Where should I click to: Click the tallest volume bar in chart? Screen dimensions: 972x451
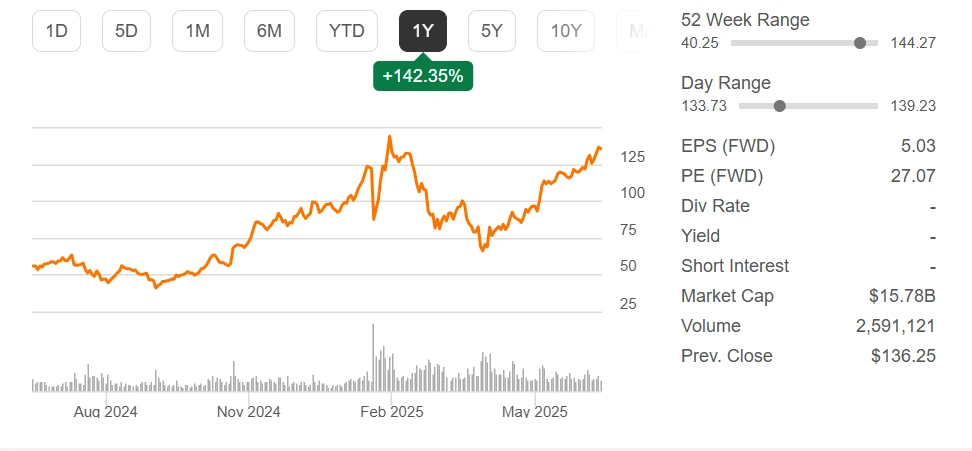pos(374,356)
